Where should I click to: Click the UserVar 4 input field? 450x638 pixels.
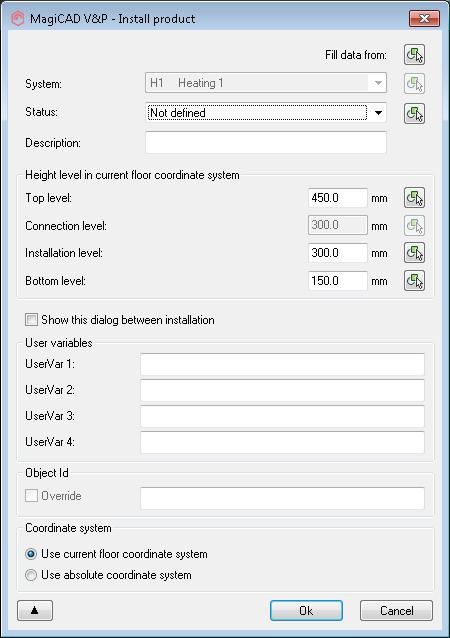282,442
